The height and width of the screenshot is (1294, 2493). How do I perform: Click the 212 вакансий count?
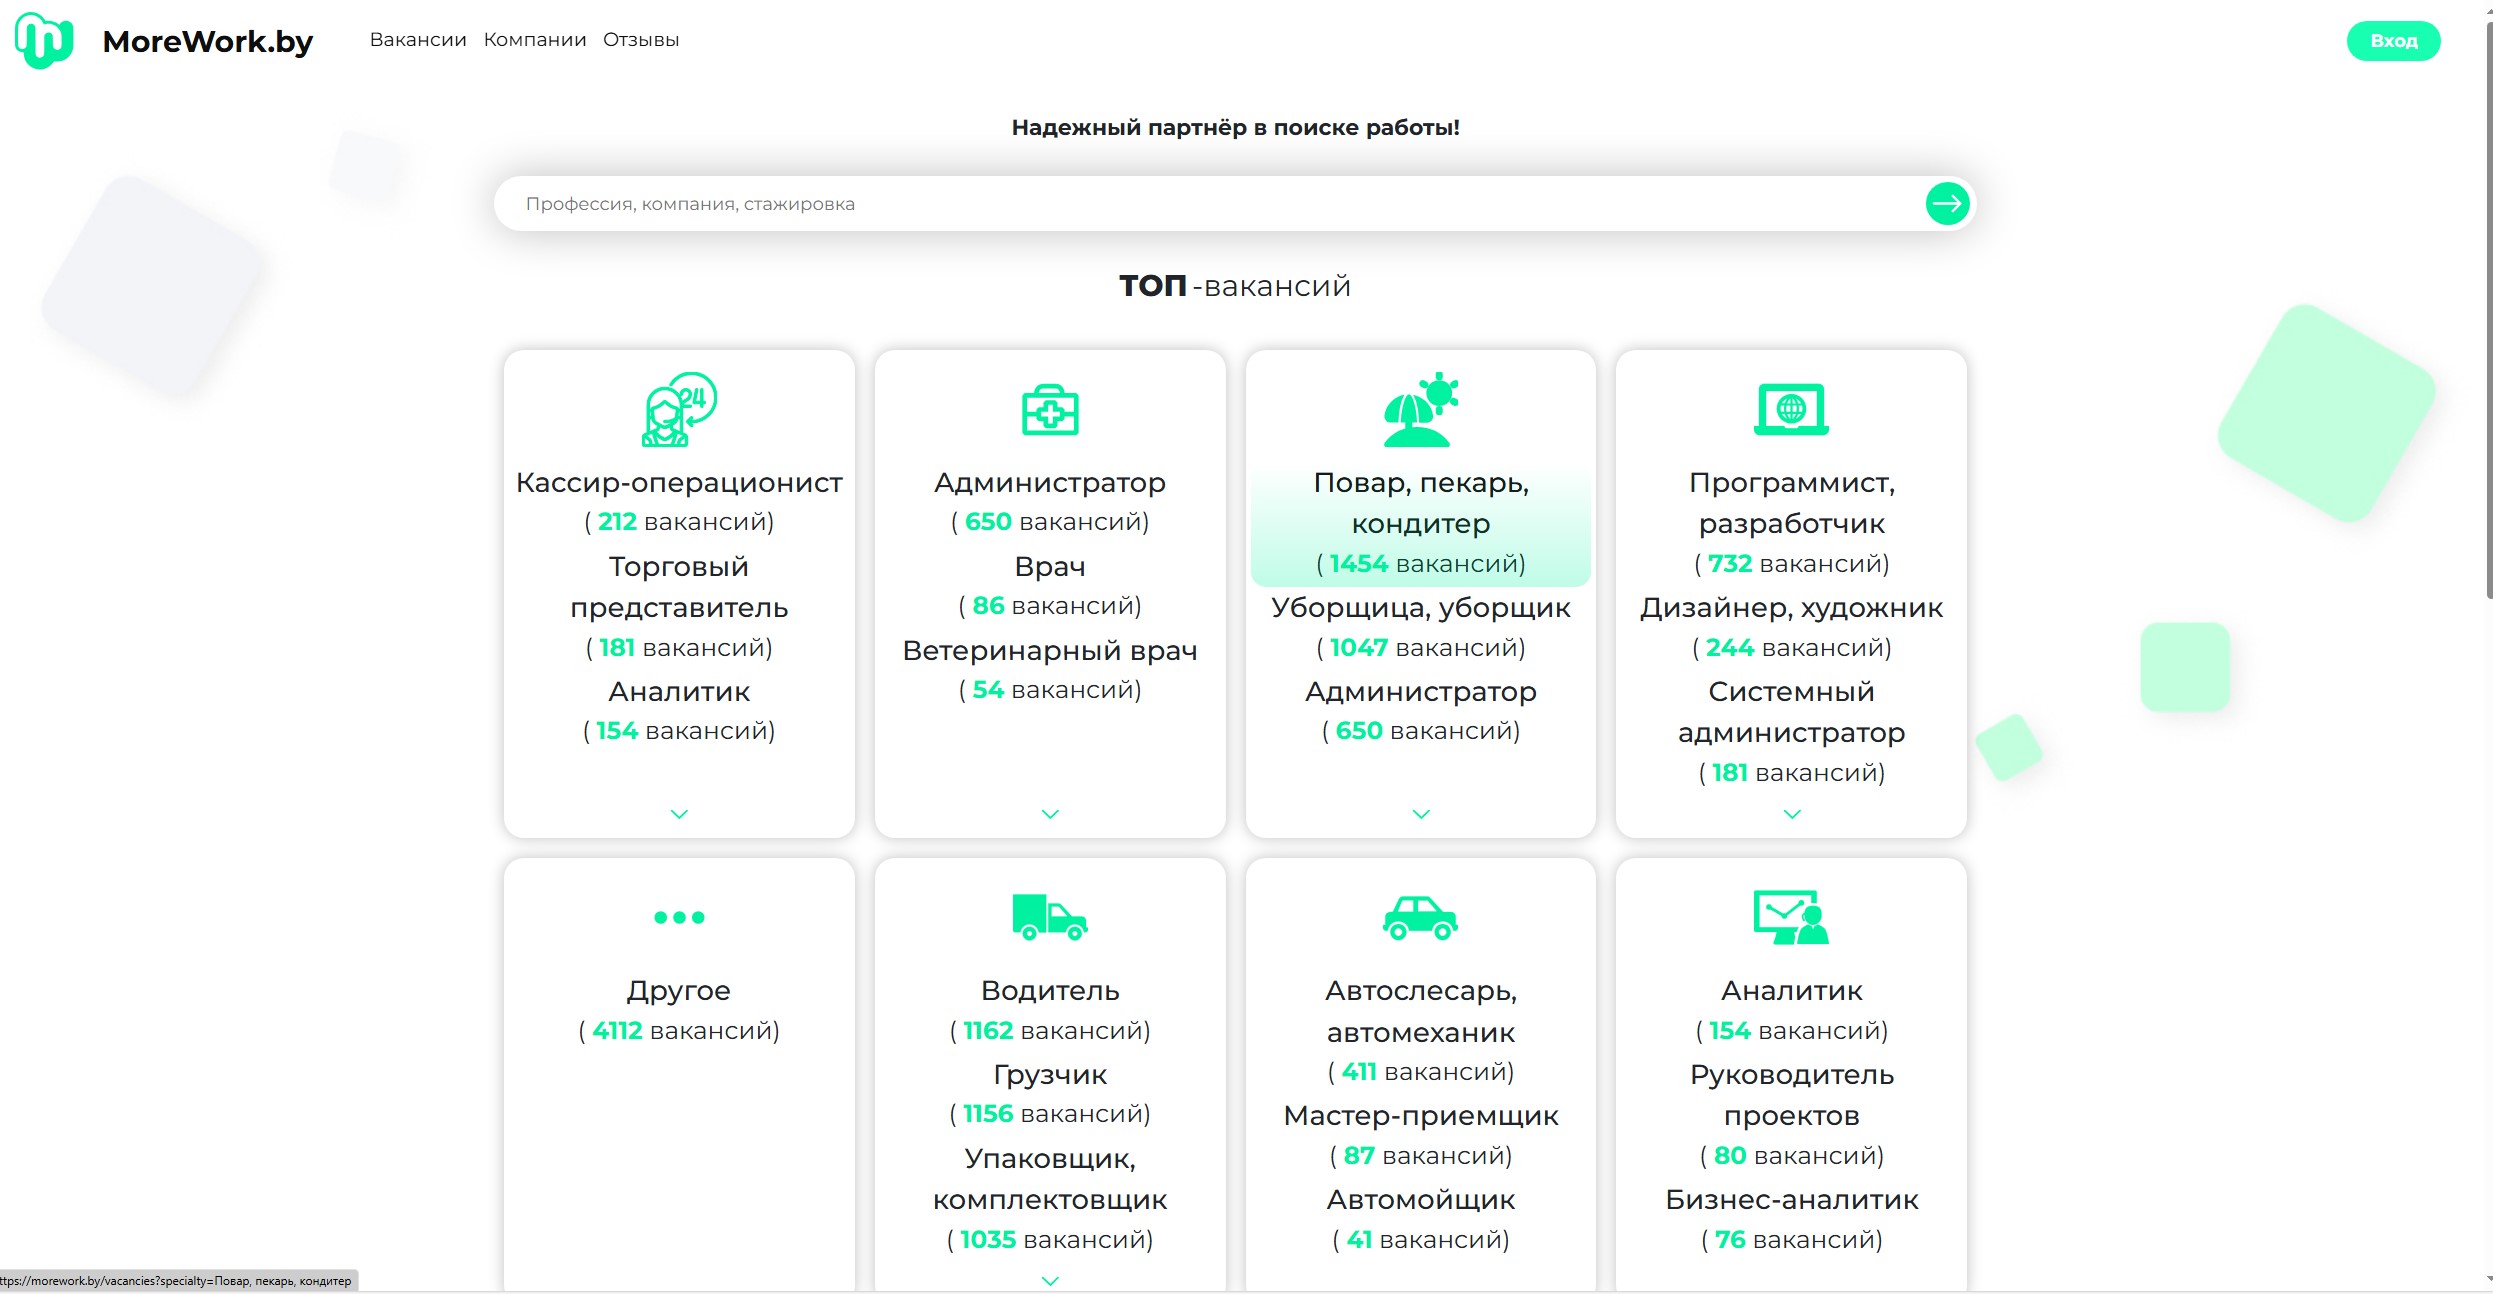(x=679, y=522)
